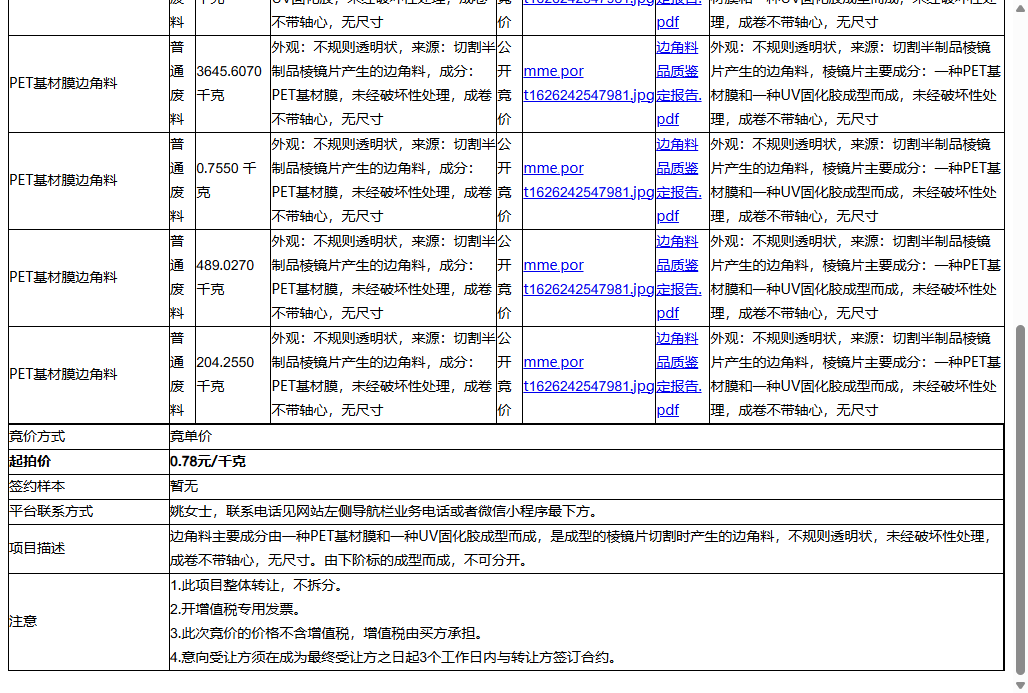1028x693 pixels.
Task: Click the 姚女士 contact information text
Action: tap(384, 511)
